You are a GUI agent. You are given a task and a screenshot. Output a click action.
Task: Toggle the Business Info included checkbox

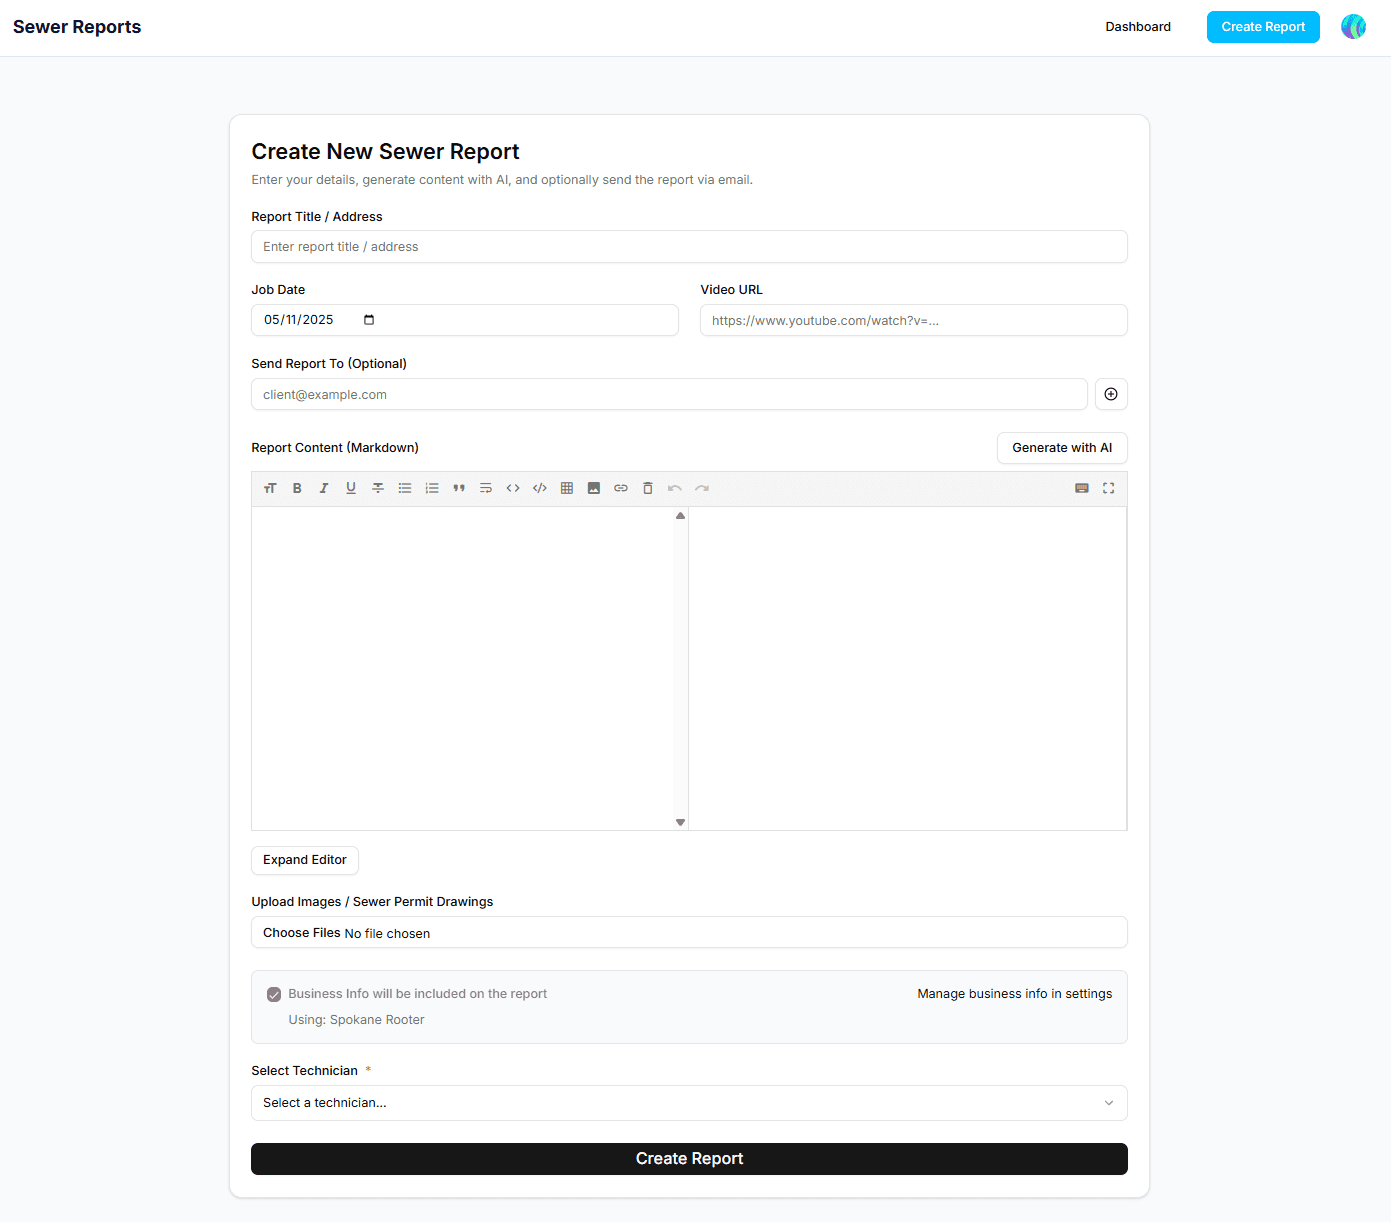tap(274, 994)
